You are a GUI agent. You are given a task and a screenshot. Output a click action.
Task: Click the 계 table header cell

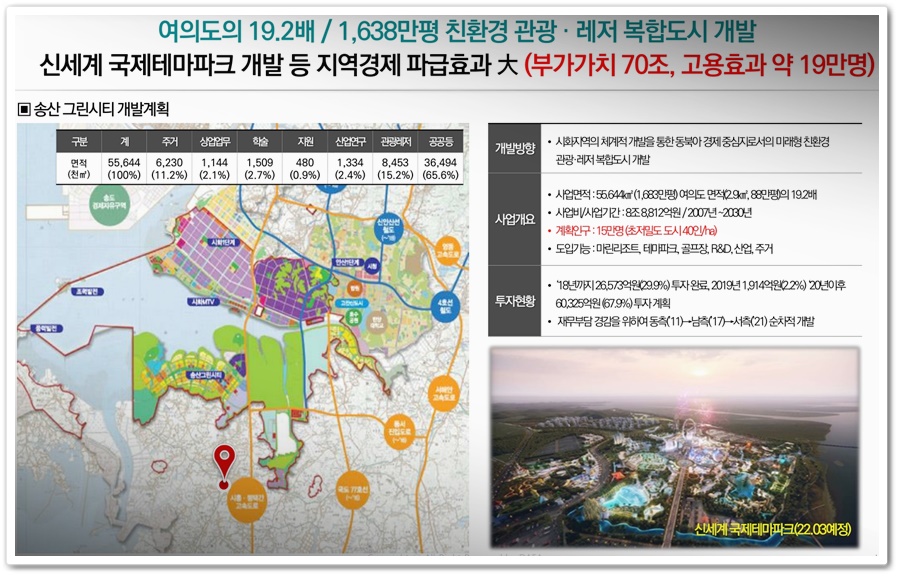[x=125, y=141]
